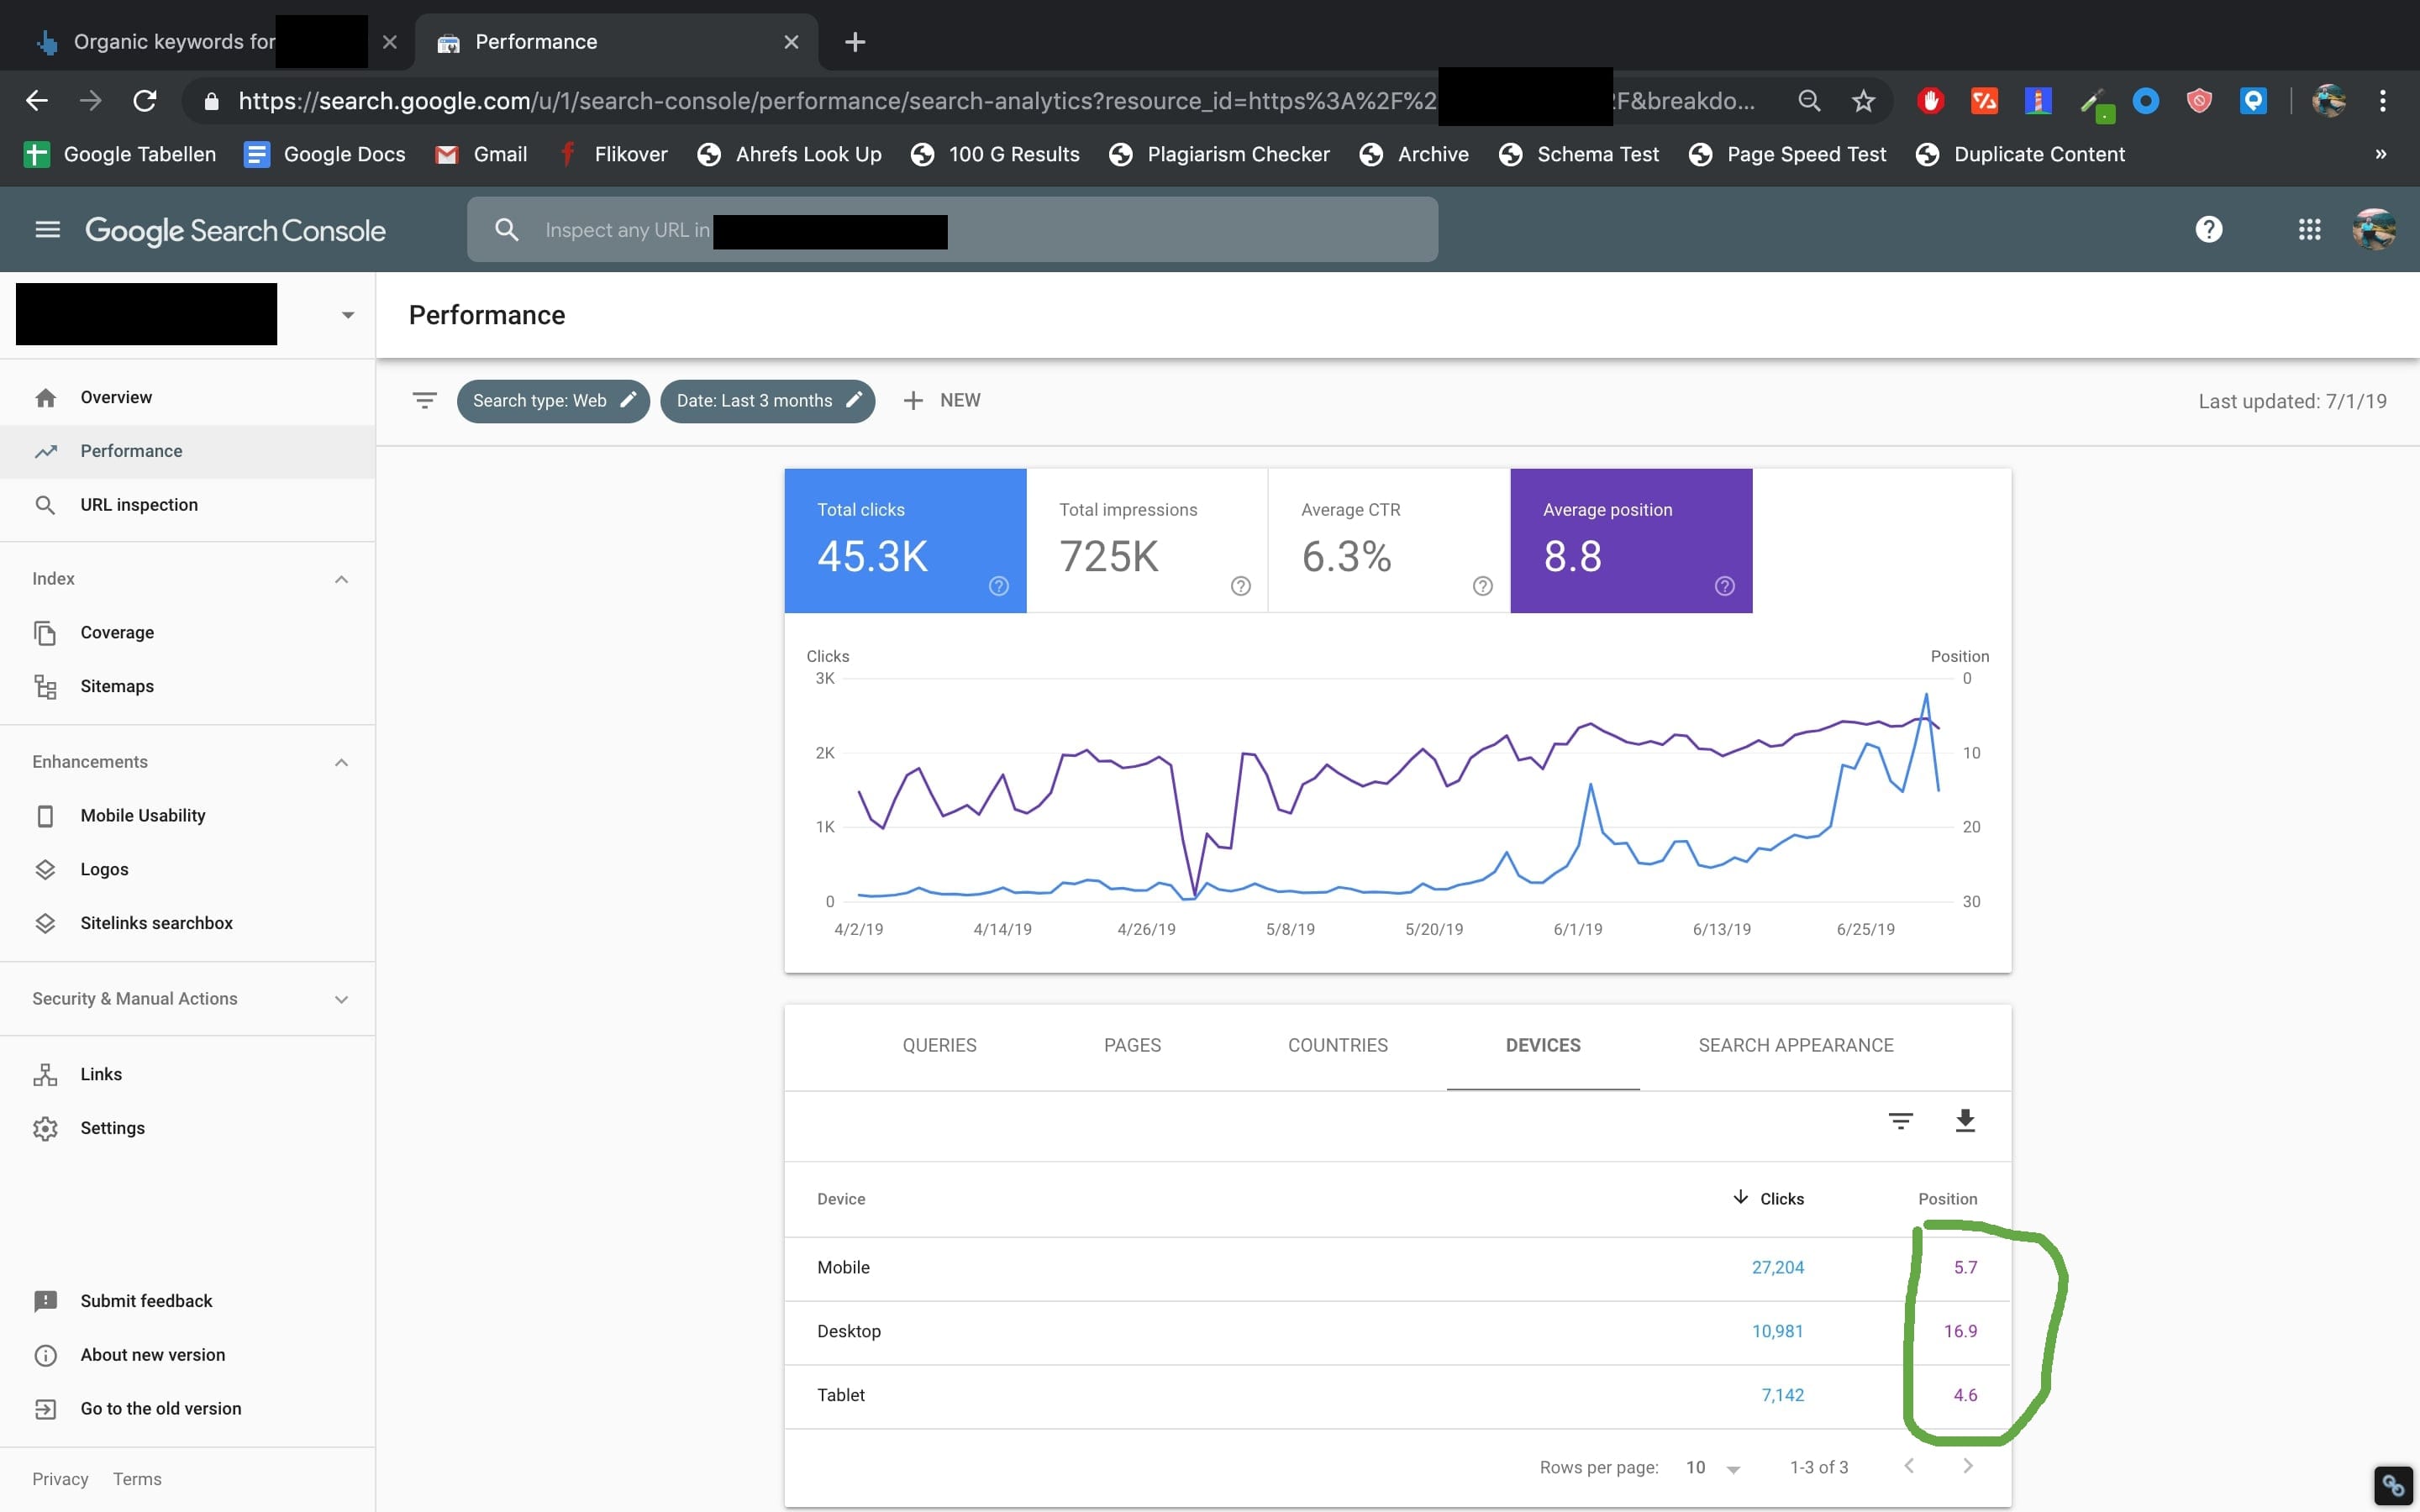Open the Sitemaps report

click(x=188, y=687)
